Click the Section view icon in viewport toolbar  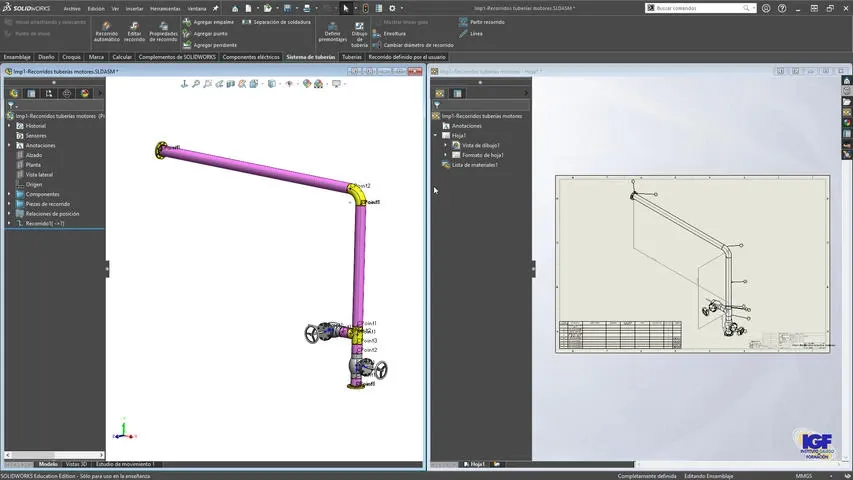(231, 84)
